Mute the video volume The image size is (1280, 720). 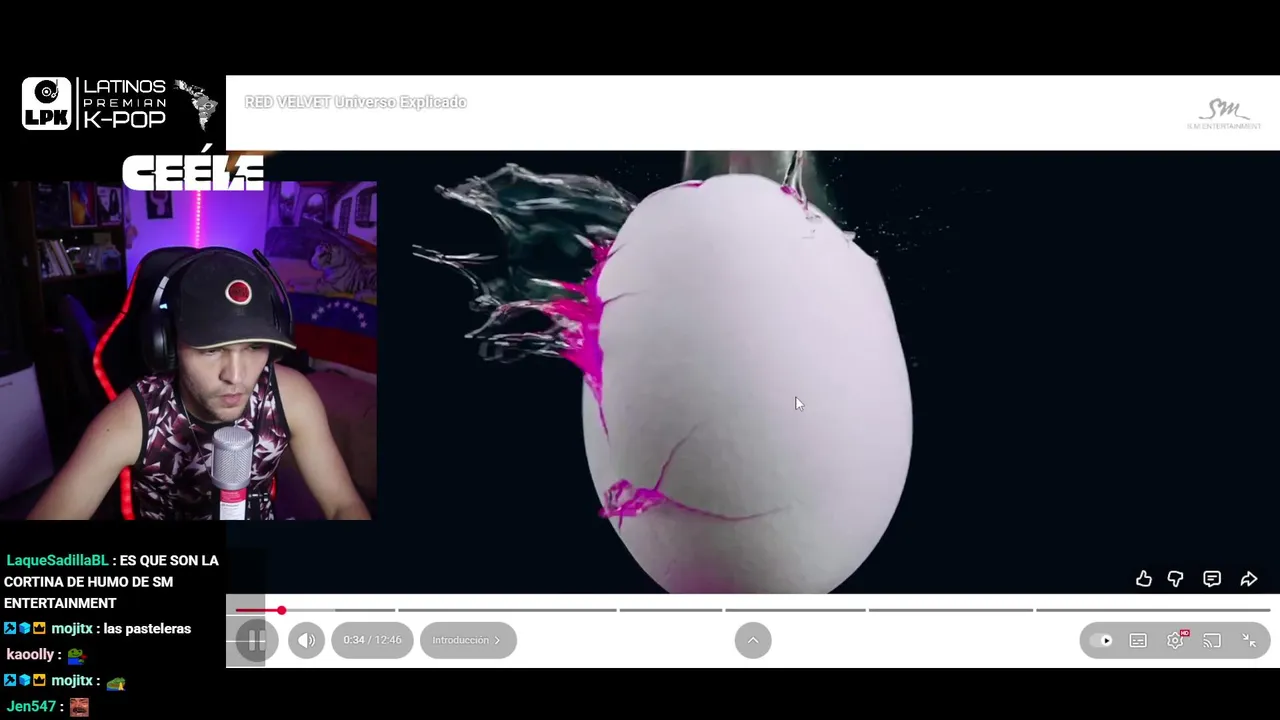coord(307,640)
